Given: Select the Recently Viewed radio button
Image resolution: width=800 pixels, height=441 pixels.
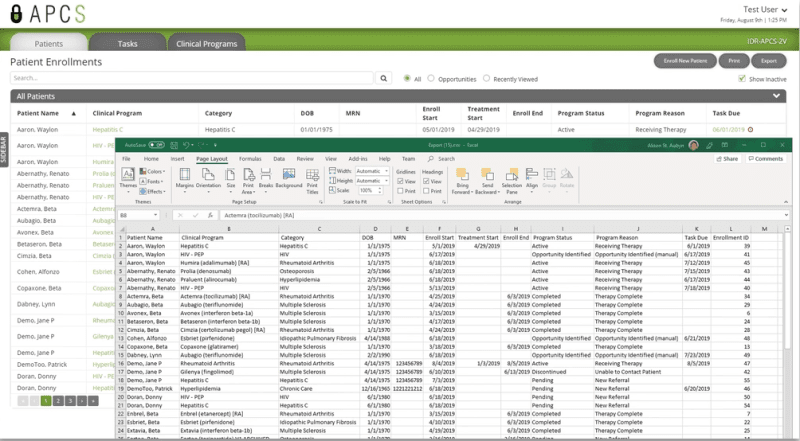Looking at the screenshot, I should [x=486, y=78].
